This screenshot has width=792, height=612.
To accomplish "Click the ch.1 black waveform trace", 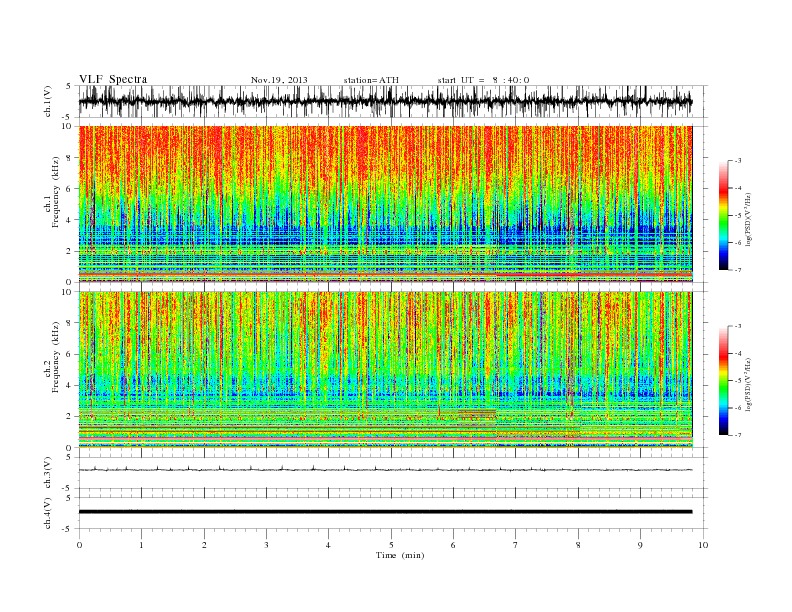I will coord(385,101).
